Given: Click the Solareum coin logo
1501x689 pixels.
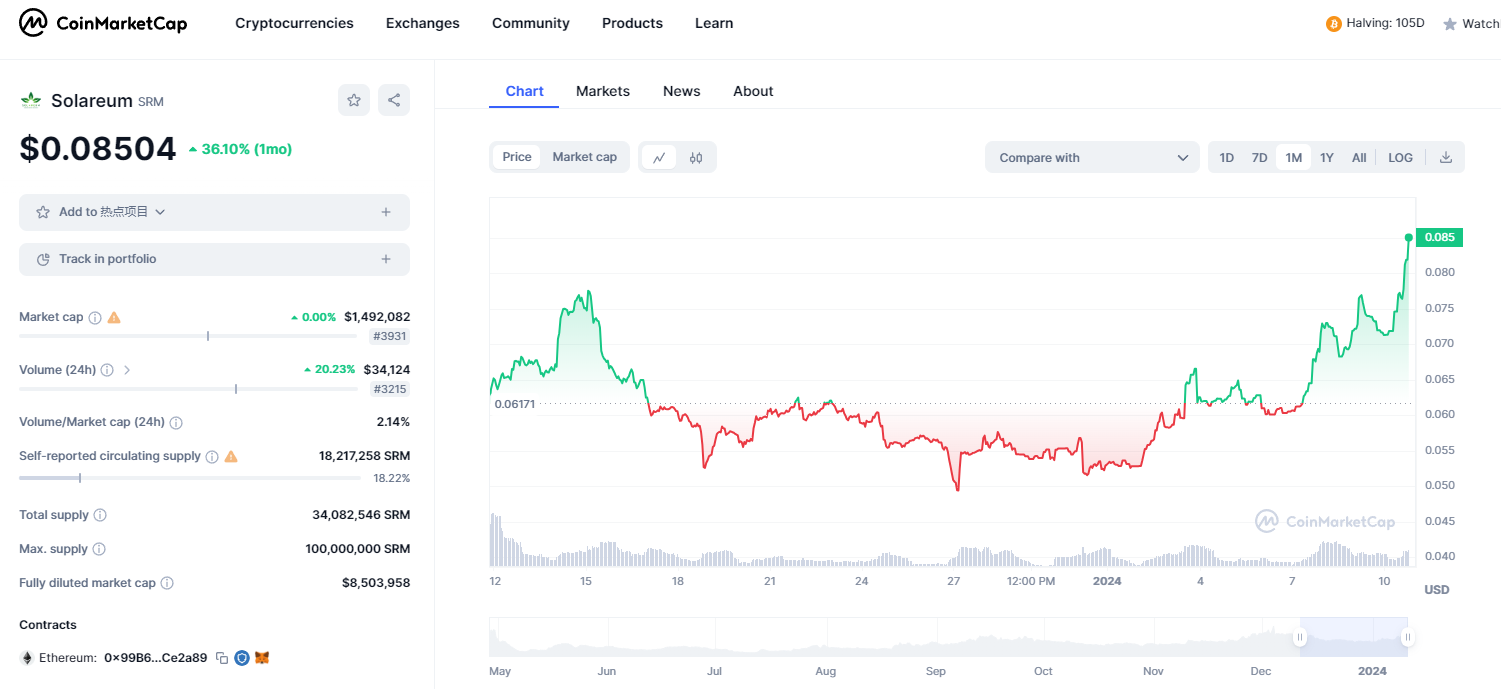Looking at the screenshot, I should point(32,100).
